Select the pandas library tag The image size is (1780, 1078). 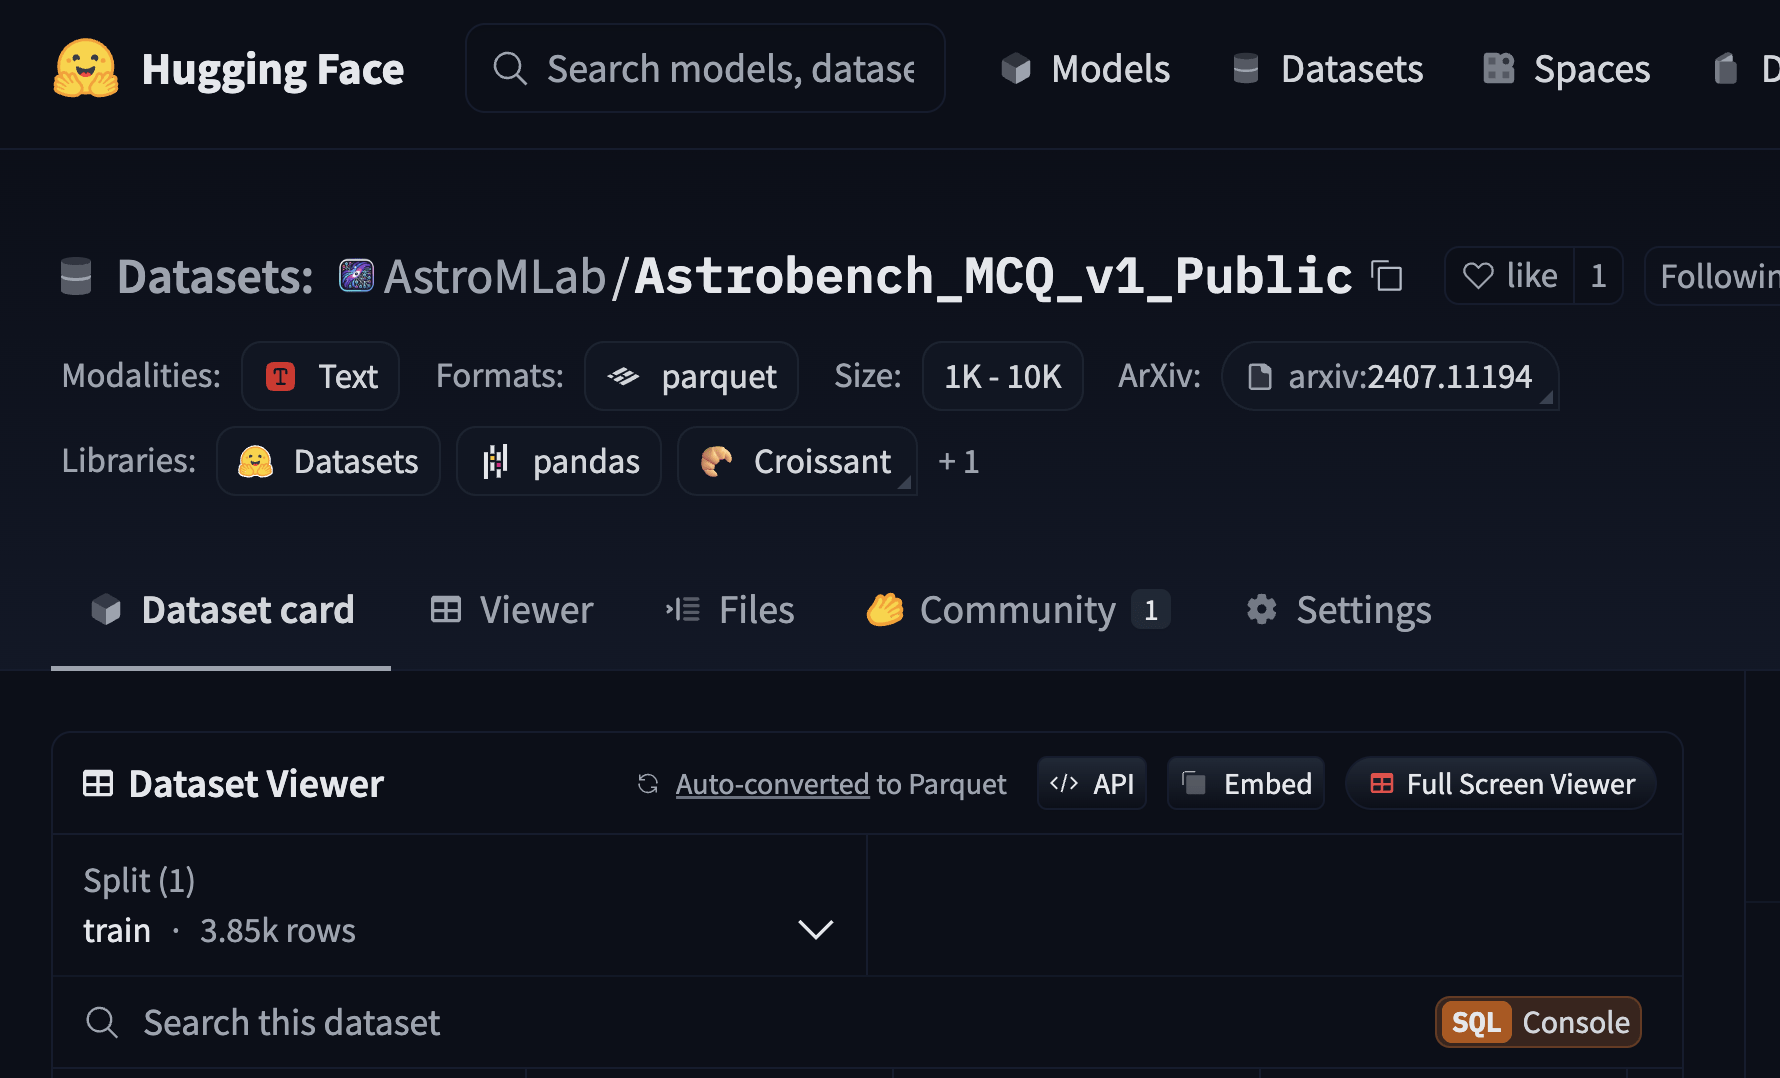559,461
